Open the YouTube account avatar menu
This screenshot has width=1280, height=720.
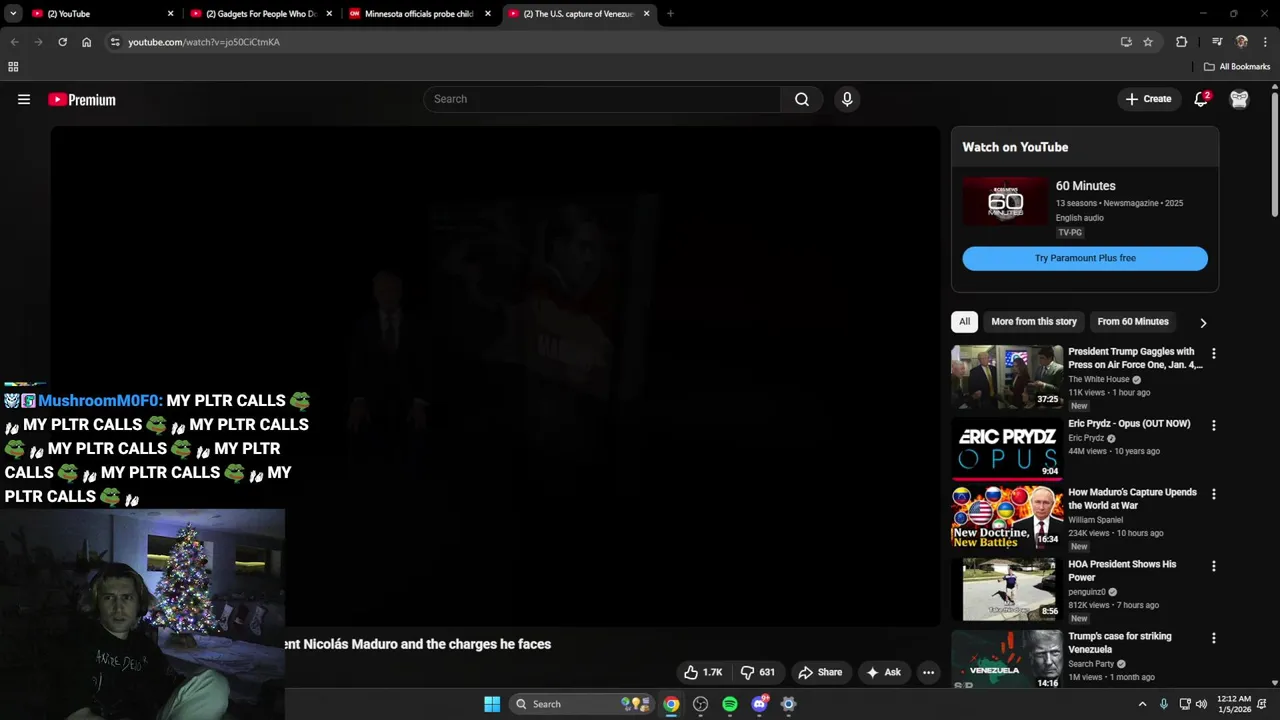1239,99
